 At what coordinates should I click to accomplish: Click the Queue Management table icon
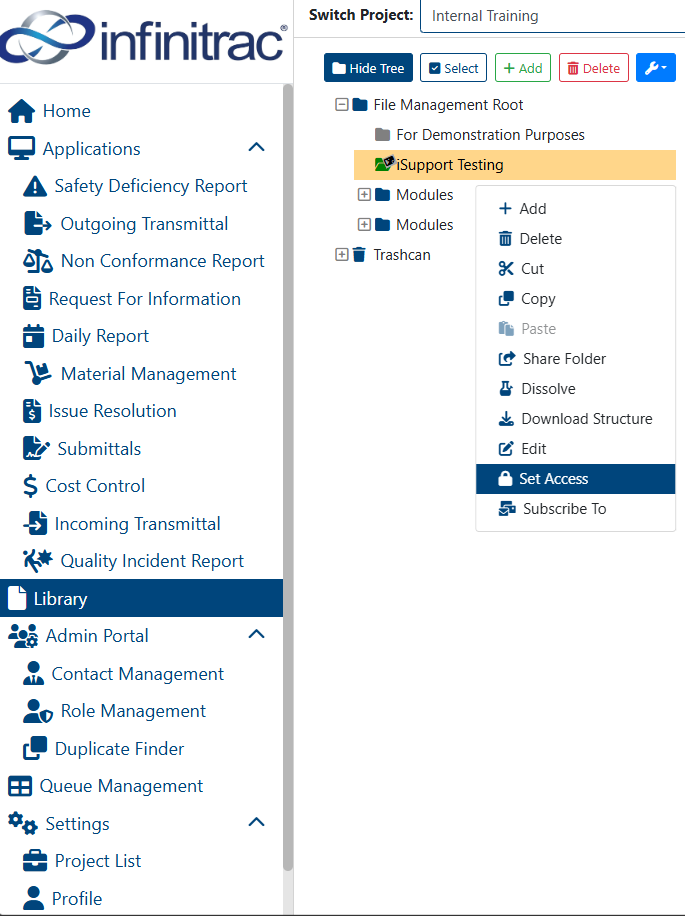pos(20,786)
